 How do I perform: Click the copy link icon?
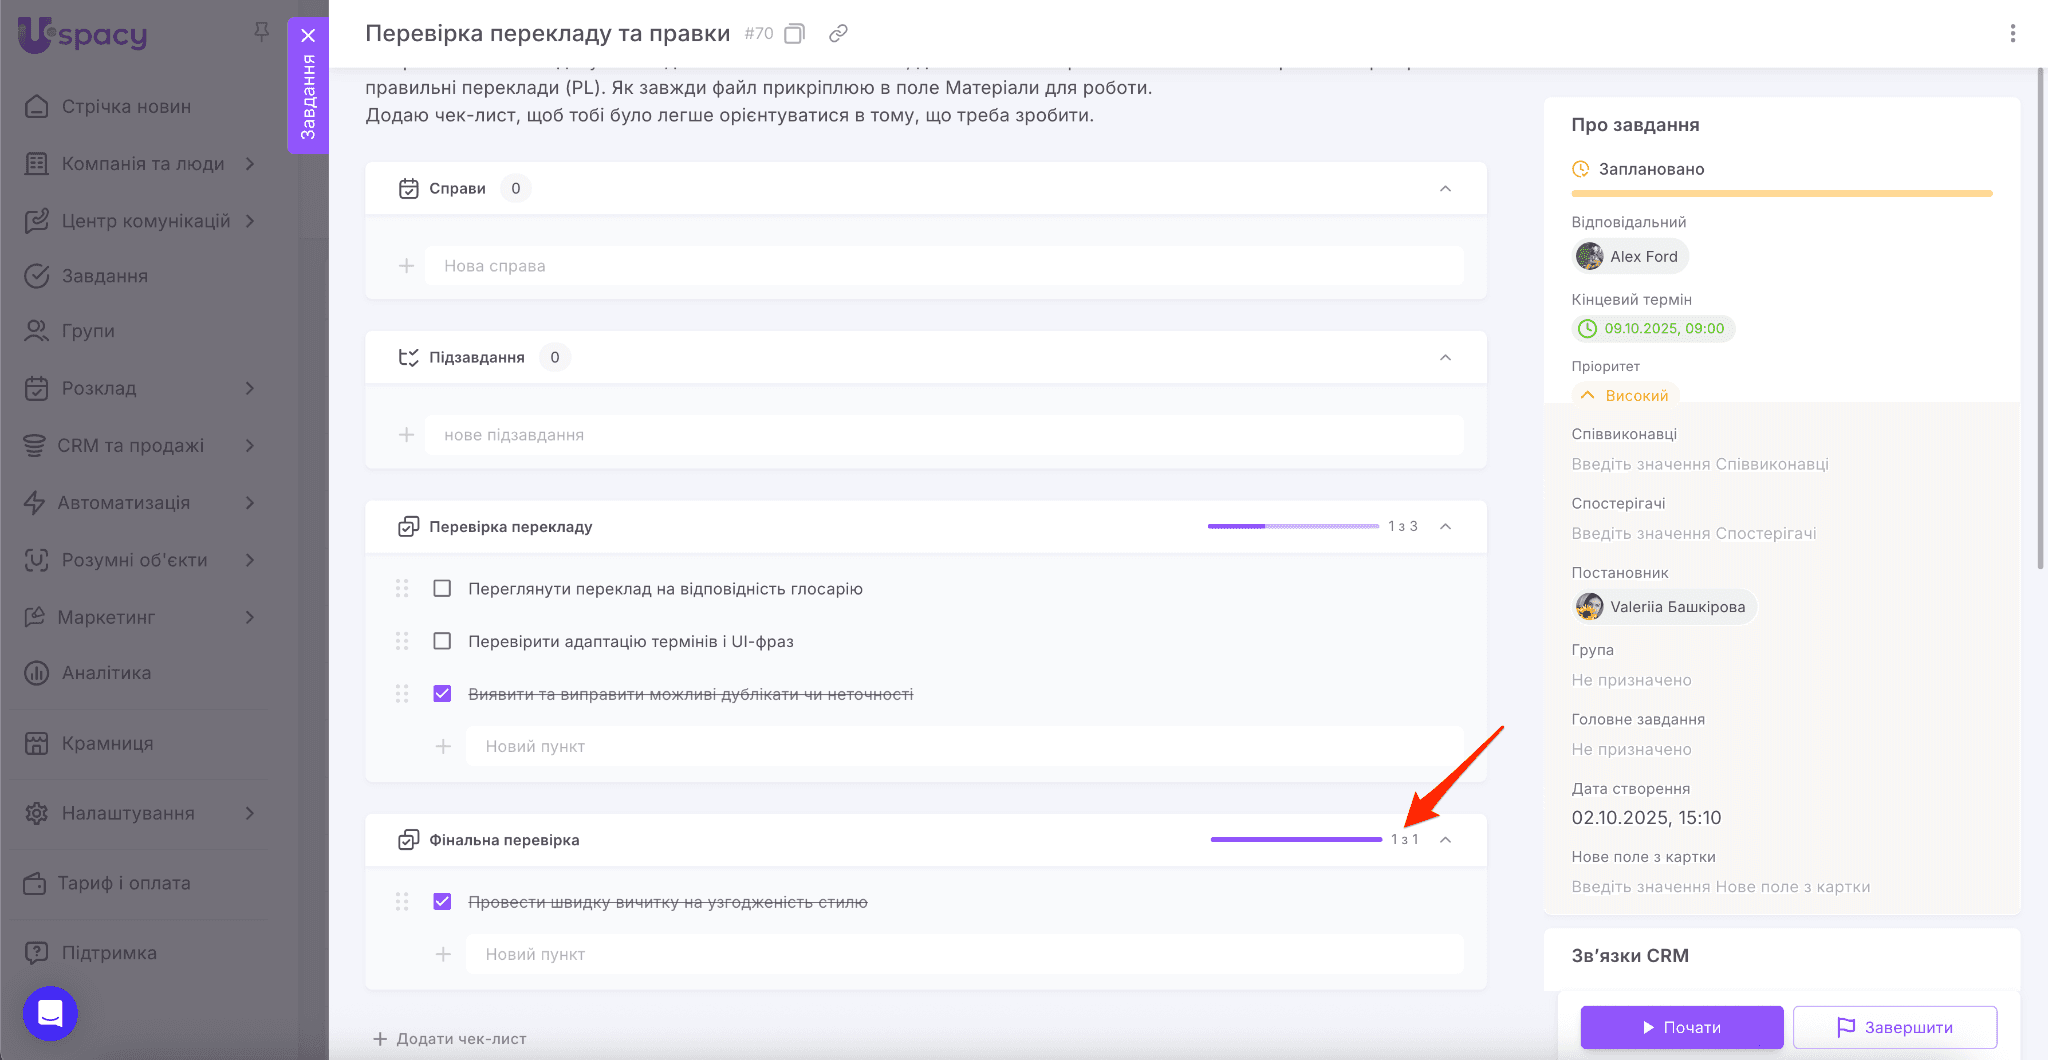838,34
